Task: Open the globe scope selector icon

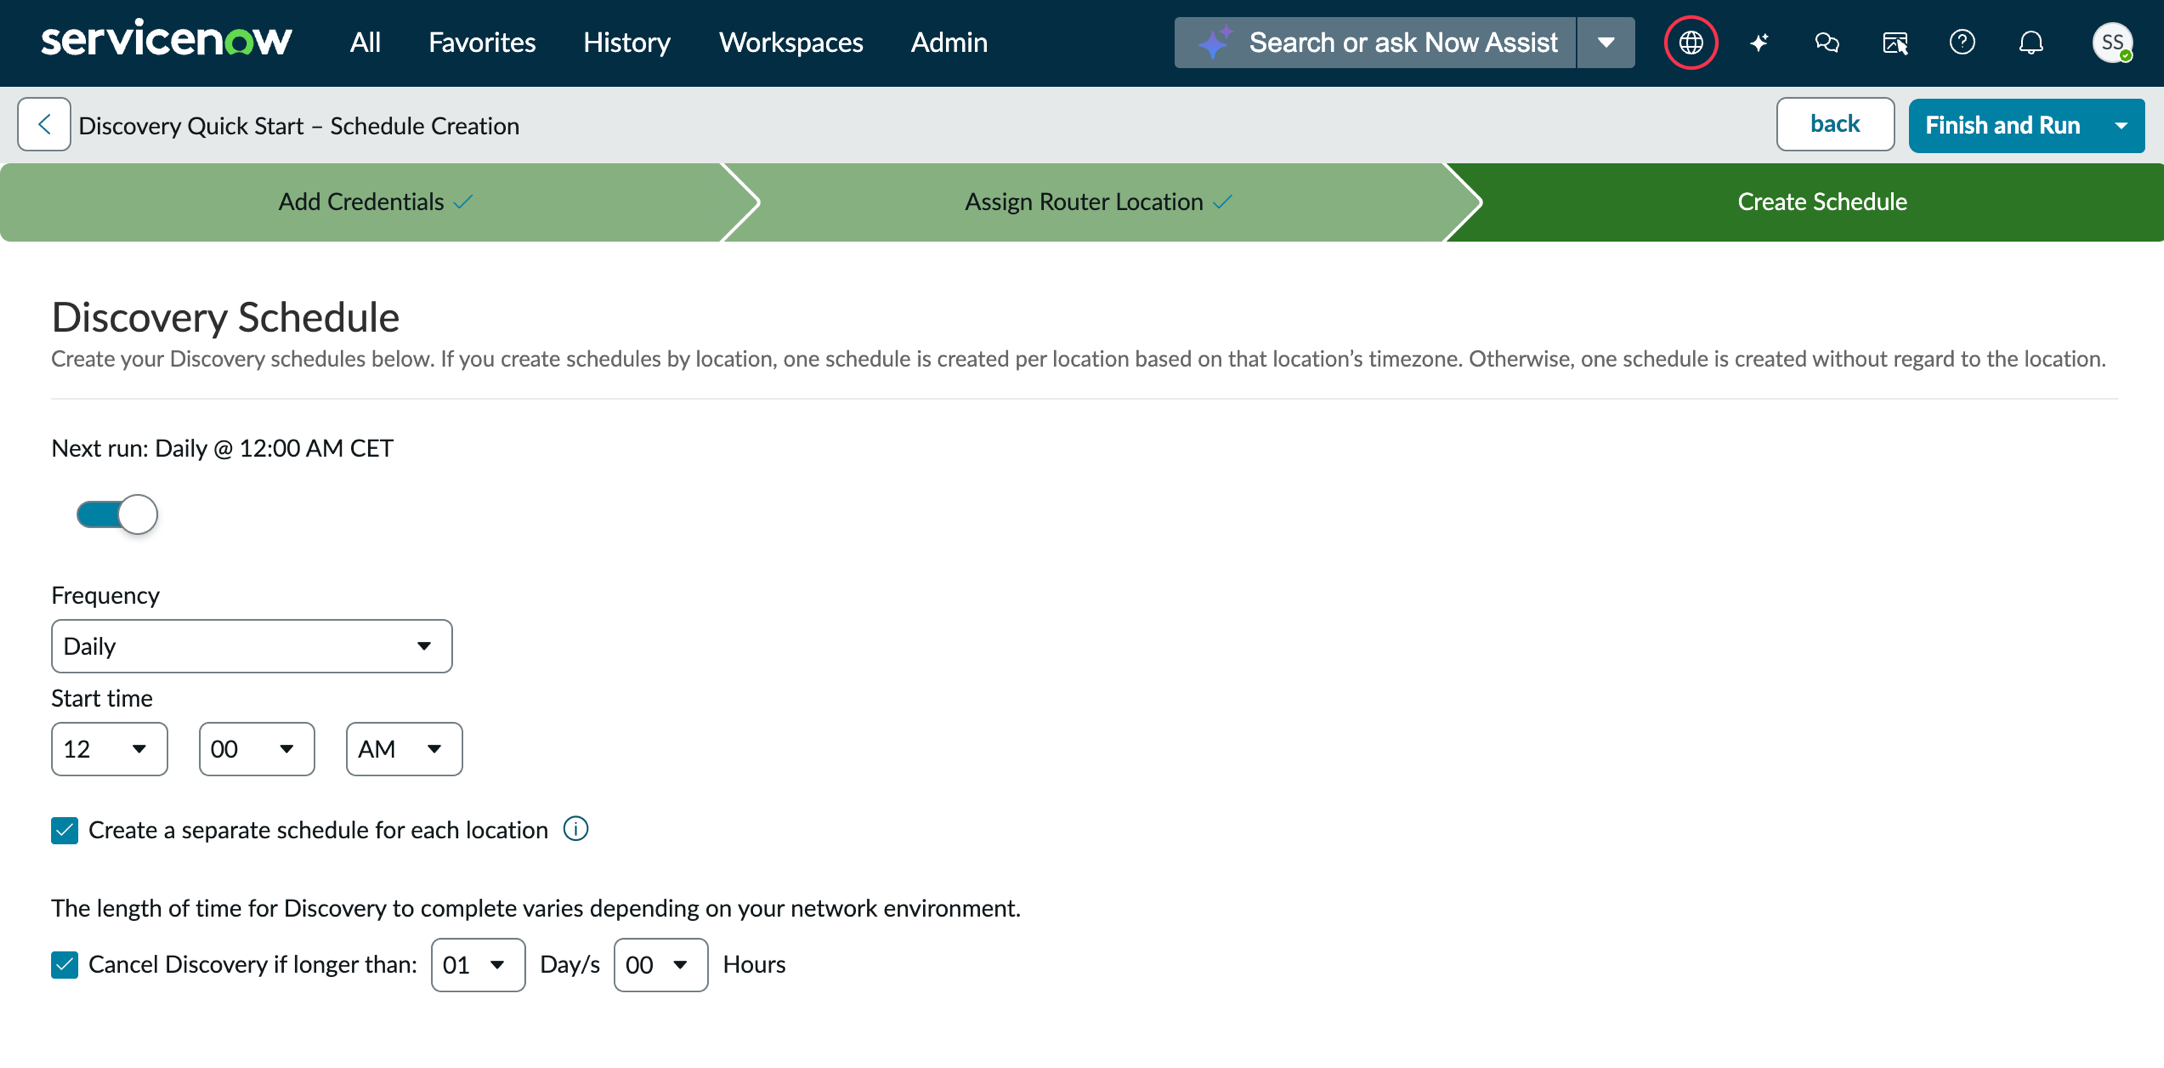Action: 1691,43
